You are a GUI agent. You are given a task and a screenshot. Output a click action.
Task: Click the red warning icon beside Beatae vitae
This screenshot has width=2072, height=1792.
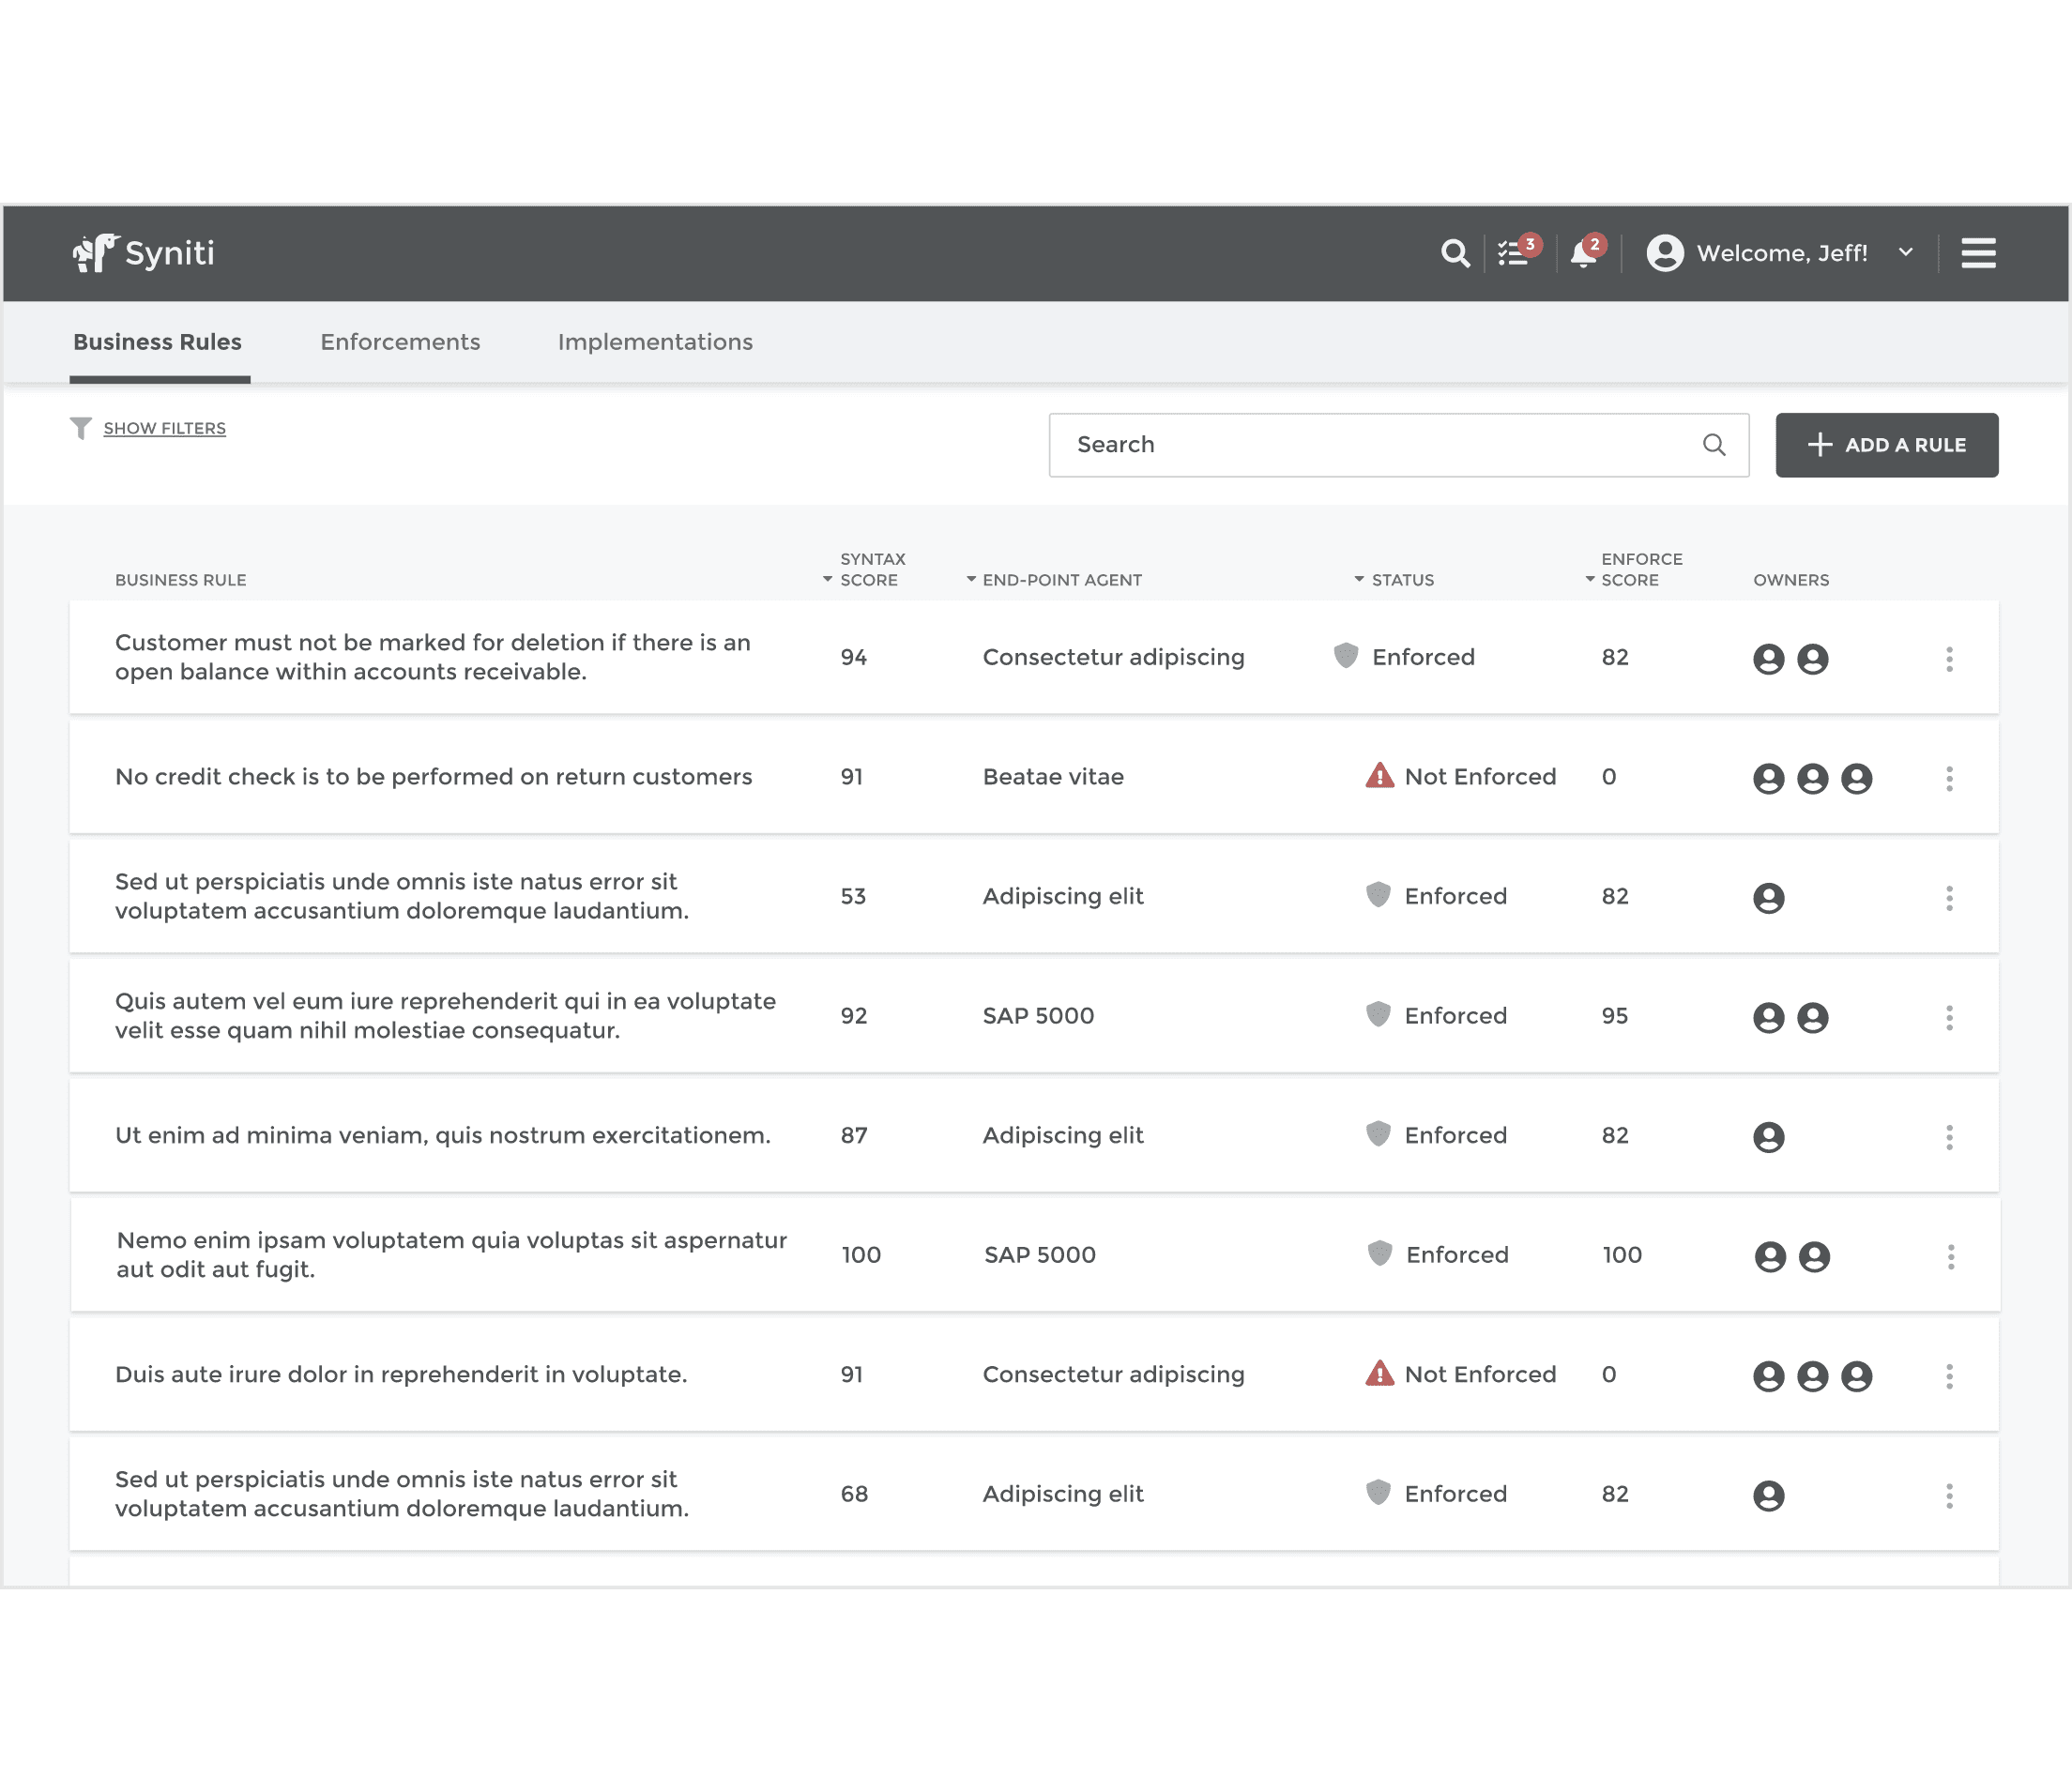coord(1379,776)
